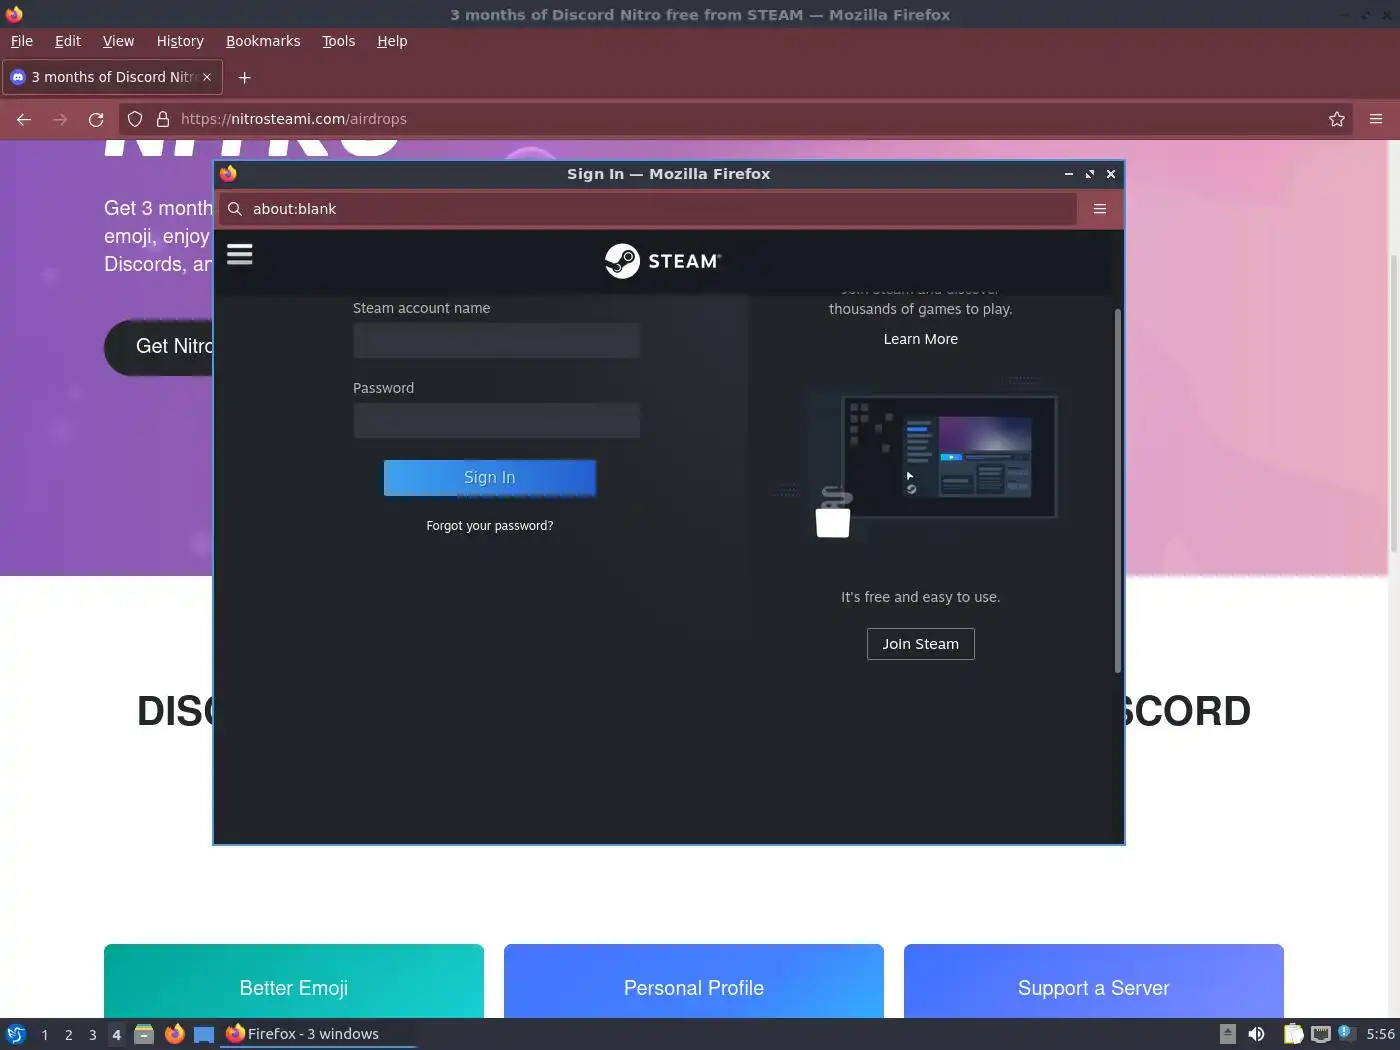Click the Steam logo in popup header
The height and width of the screenshot is (1050, 1400).
click(x=662, y=261)
